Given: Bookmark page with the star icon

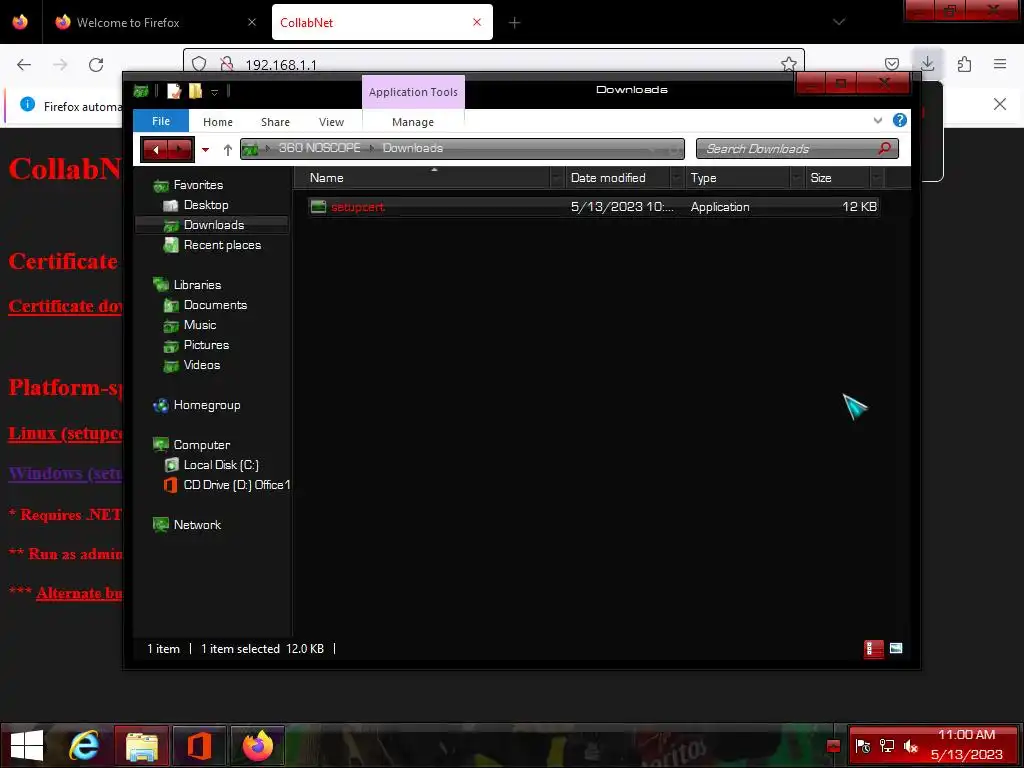Looking at the screenshot, I should pos(788,64).
